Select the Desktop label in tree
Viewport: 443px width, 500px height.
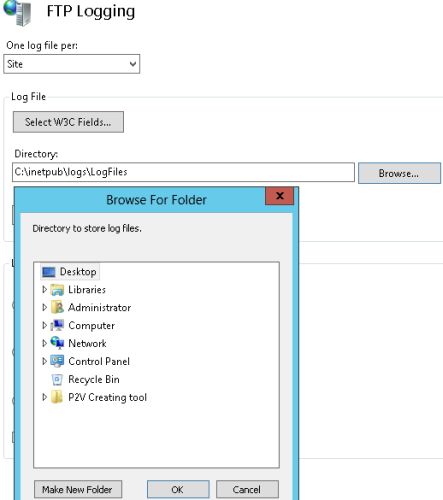(x=78, y=272)
